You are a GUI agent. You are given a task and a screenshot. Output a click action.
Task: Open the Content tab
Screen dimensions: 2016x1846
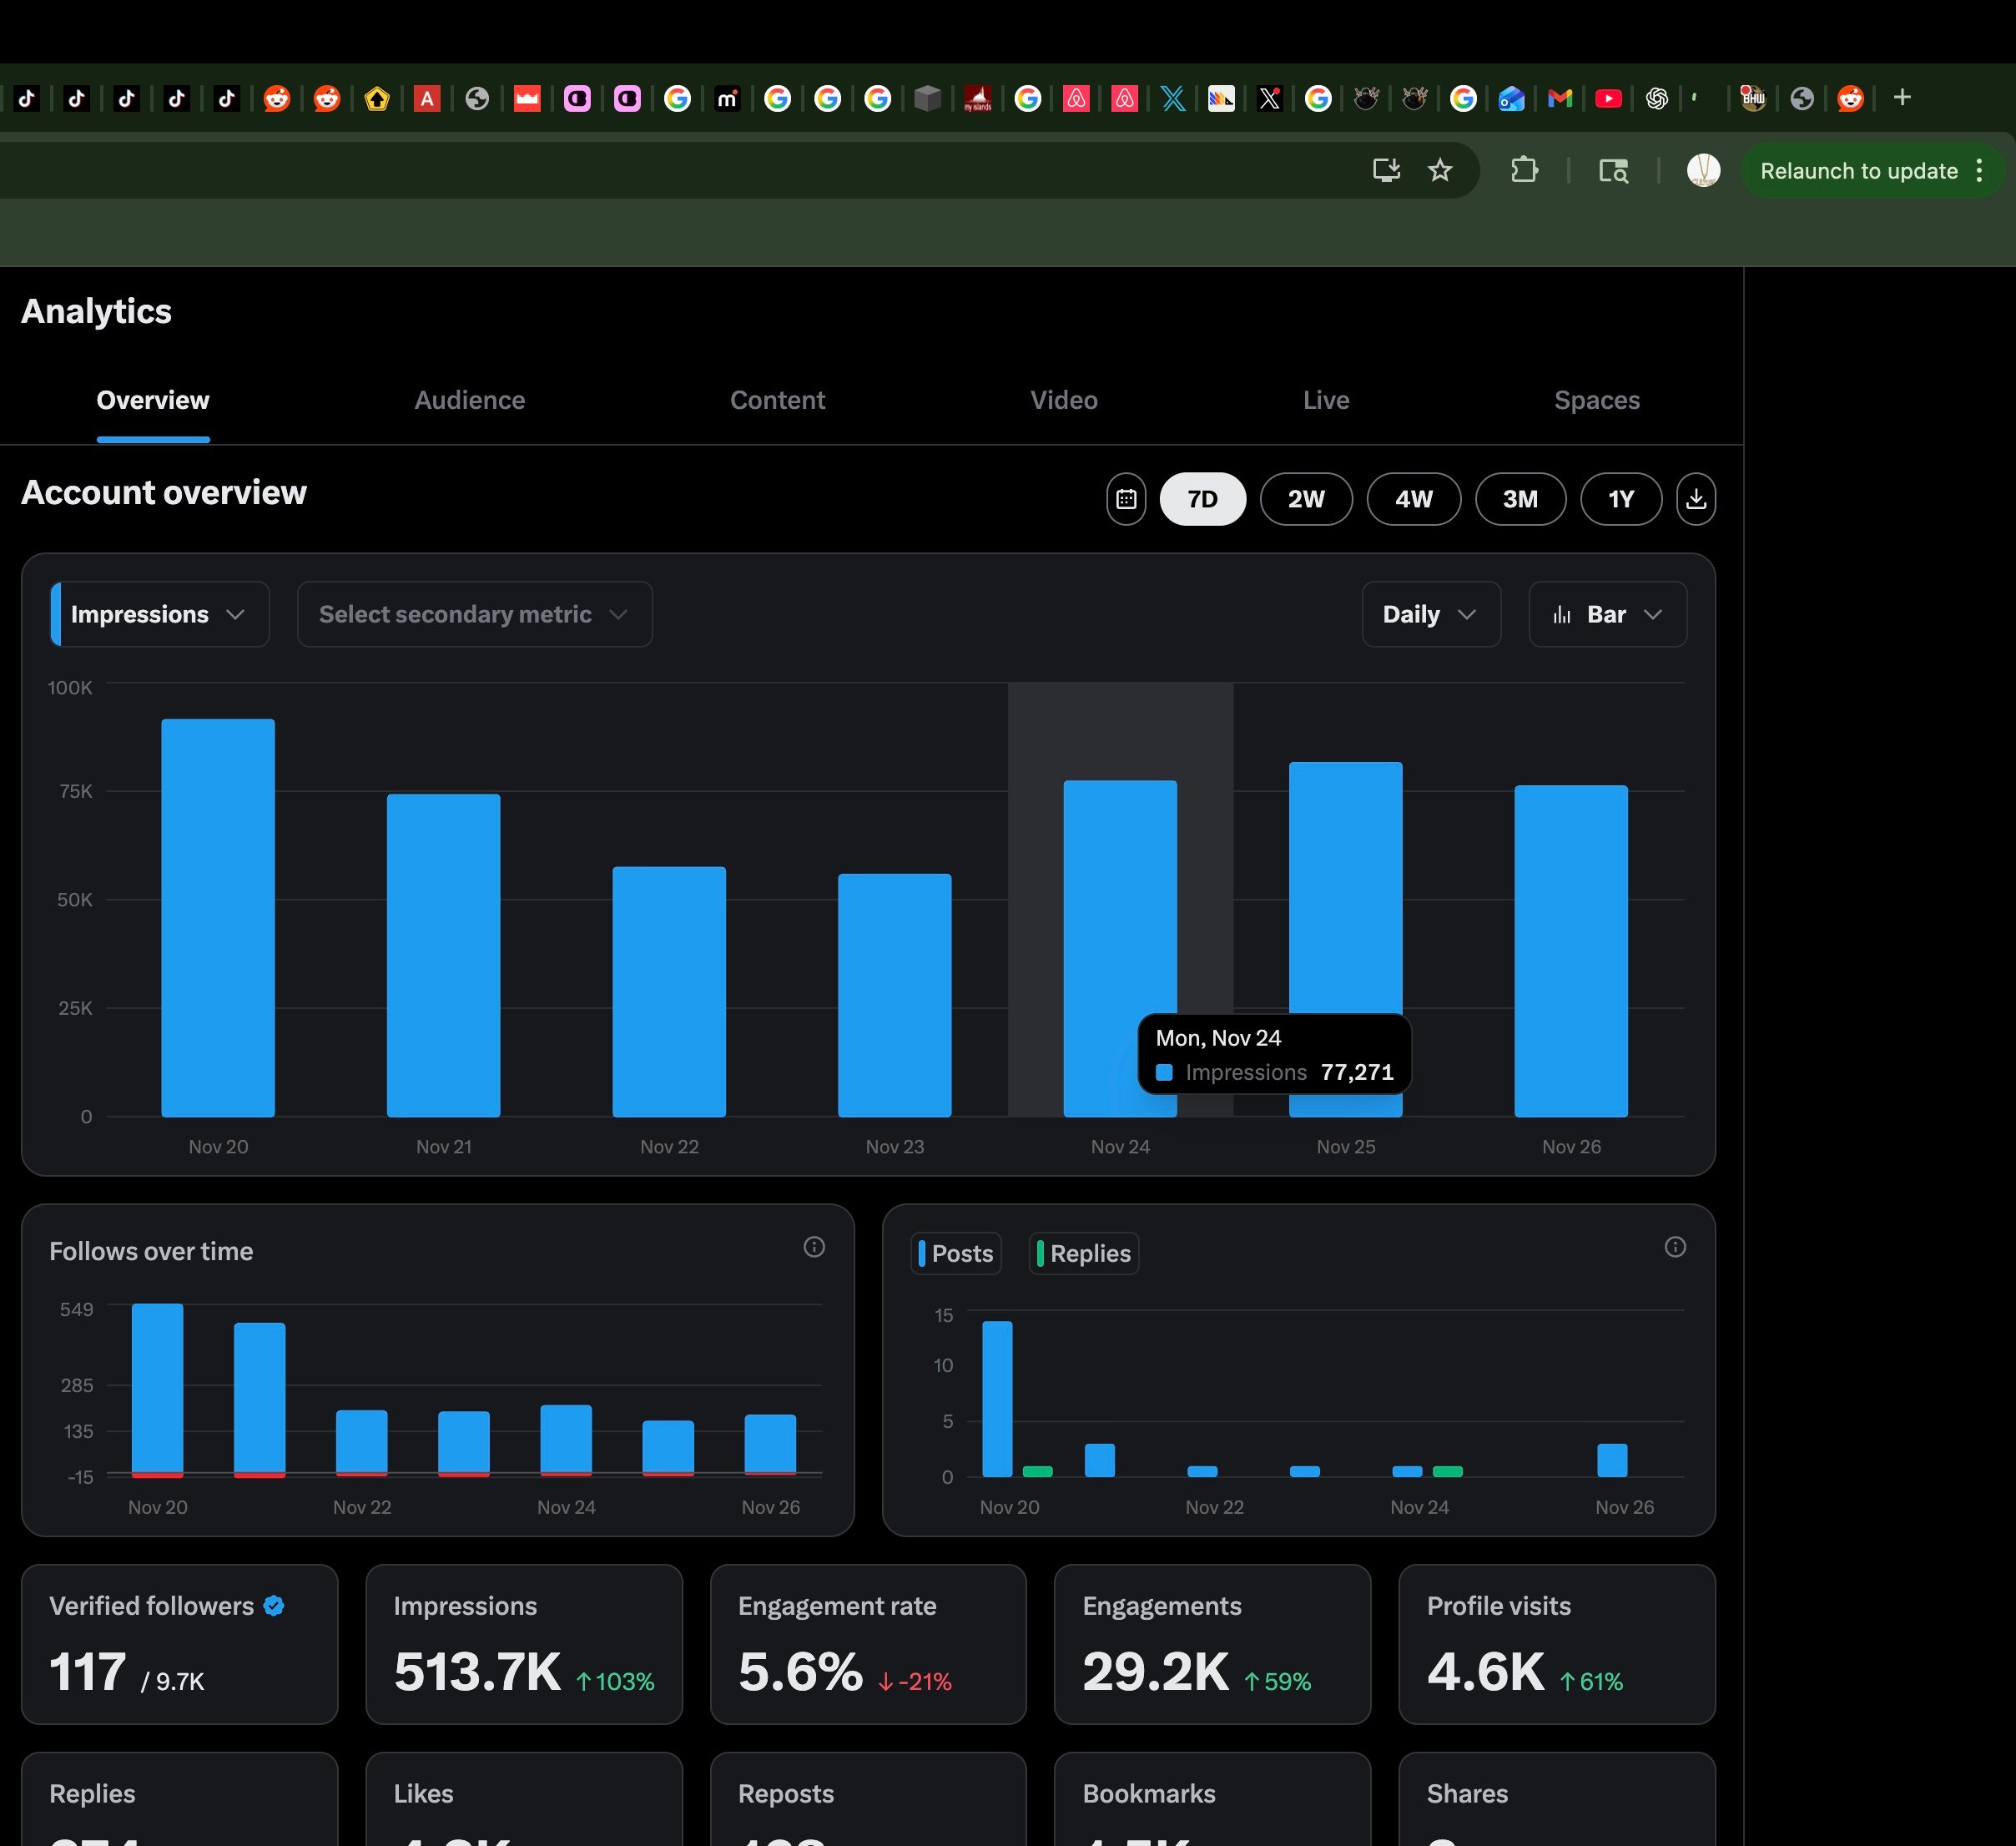point(778,400)
